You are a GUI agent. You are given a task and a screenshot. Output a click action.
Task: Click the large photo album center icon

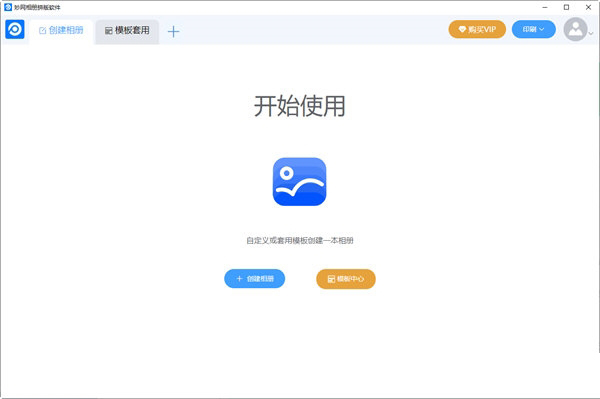pyautogui.click(x=299, y=182)
